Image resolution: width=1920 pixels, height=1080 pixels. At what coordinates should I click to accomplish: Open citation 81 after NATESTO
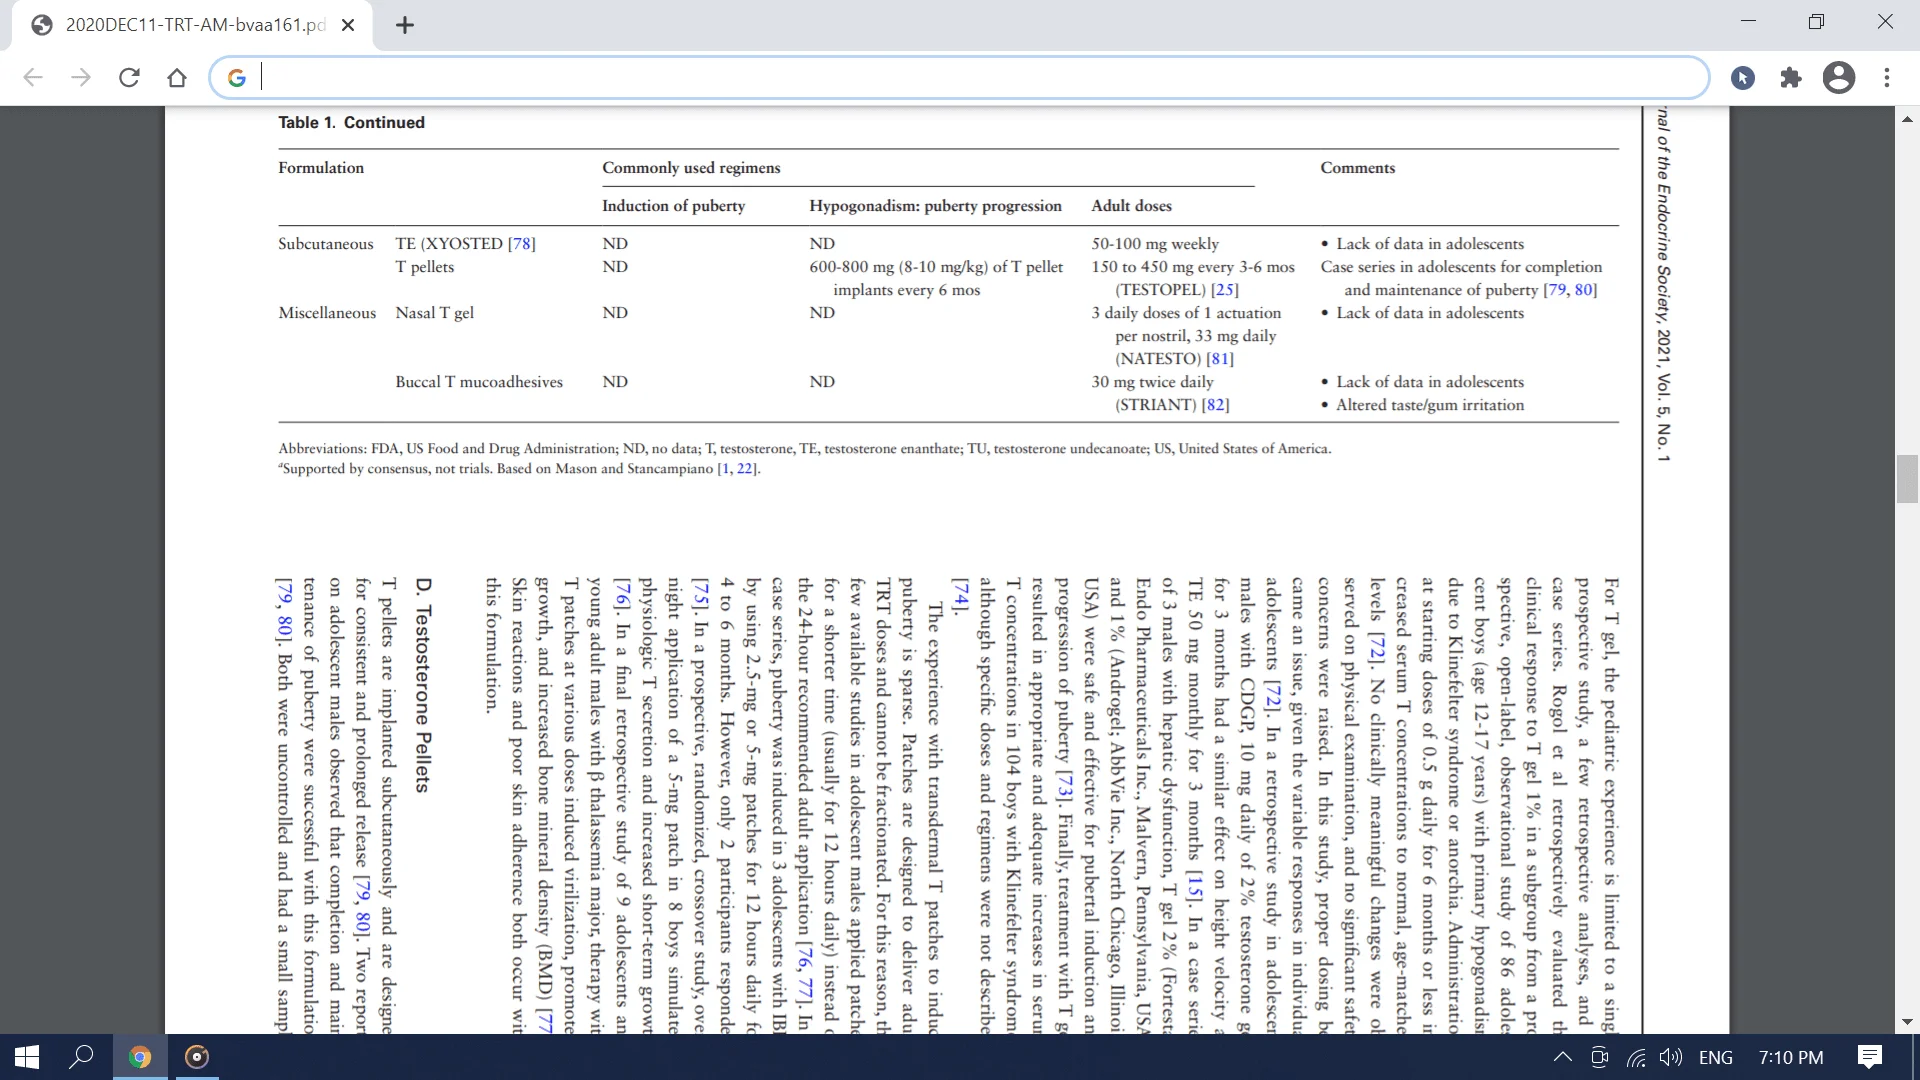point(1220,359)
